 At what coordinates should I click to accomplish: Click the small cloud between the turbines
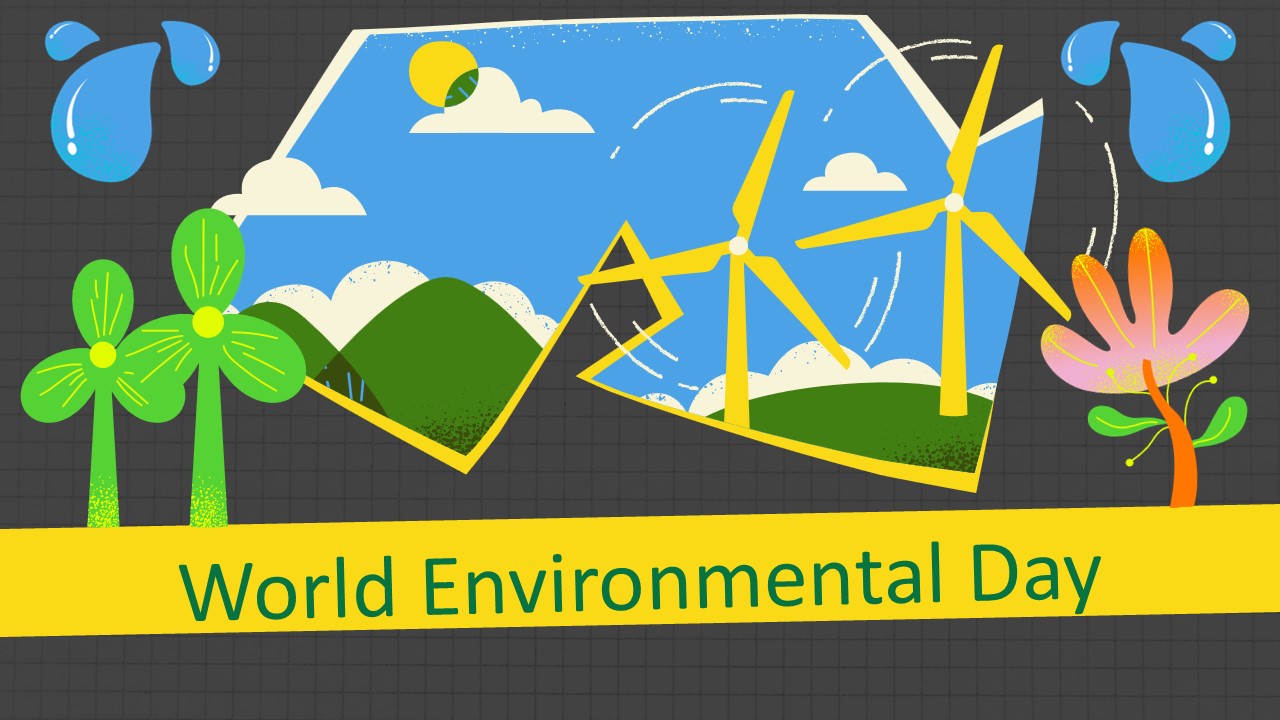coord(853,175)
